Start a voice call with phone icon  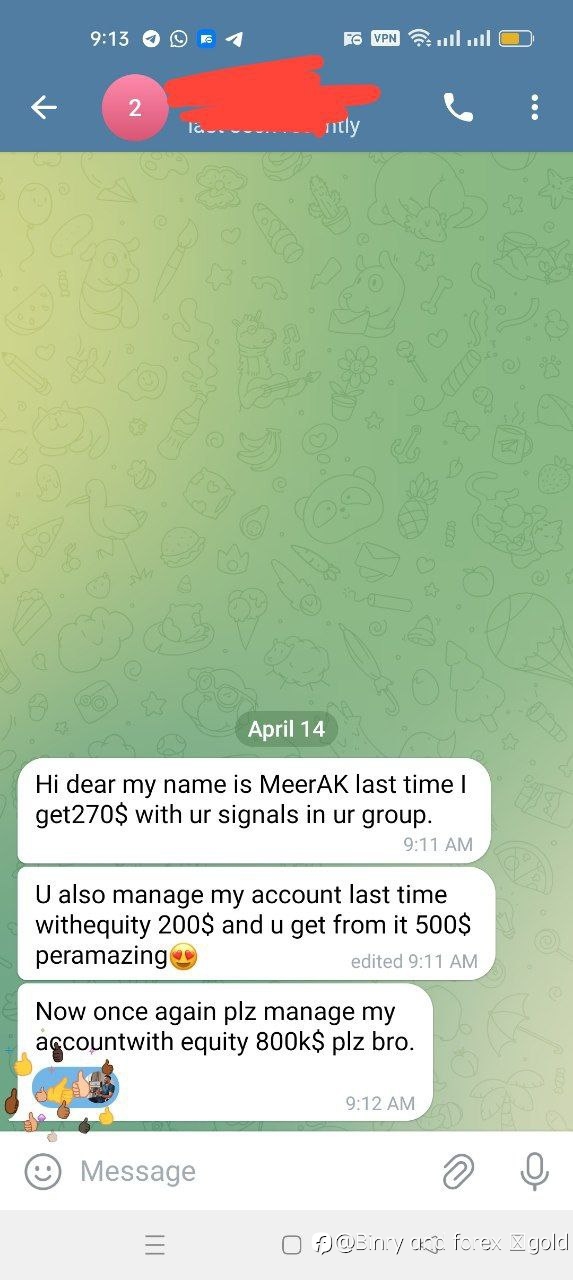pos(458,108)
